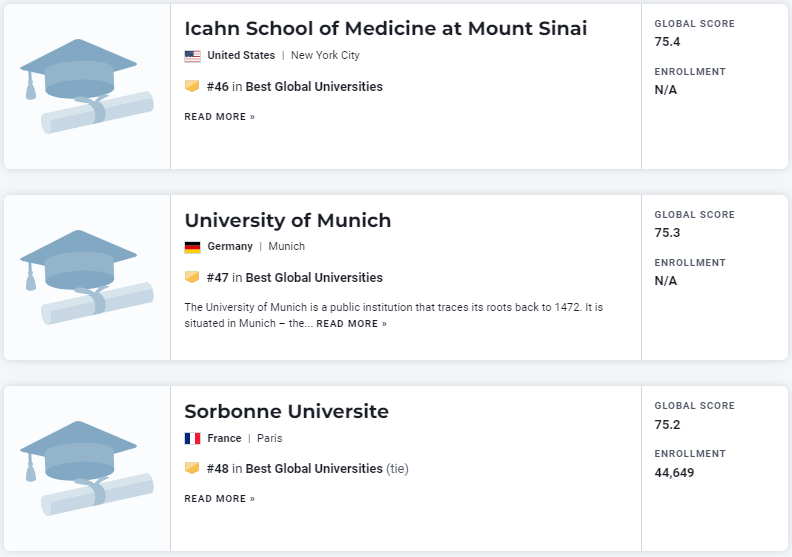Click Sorbonne Universite graduation cap thumbnail

[x=87, y=468]
